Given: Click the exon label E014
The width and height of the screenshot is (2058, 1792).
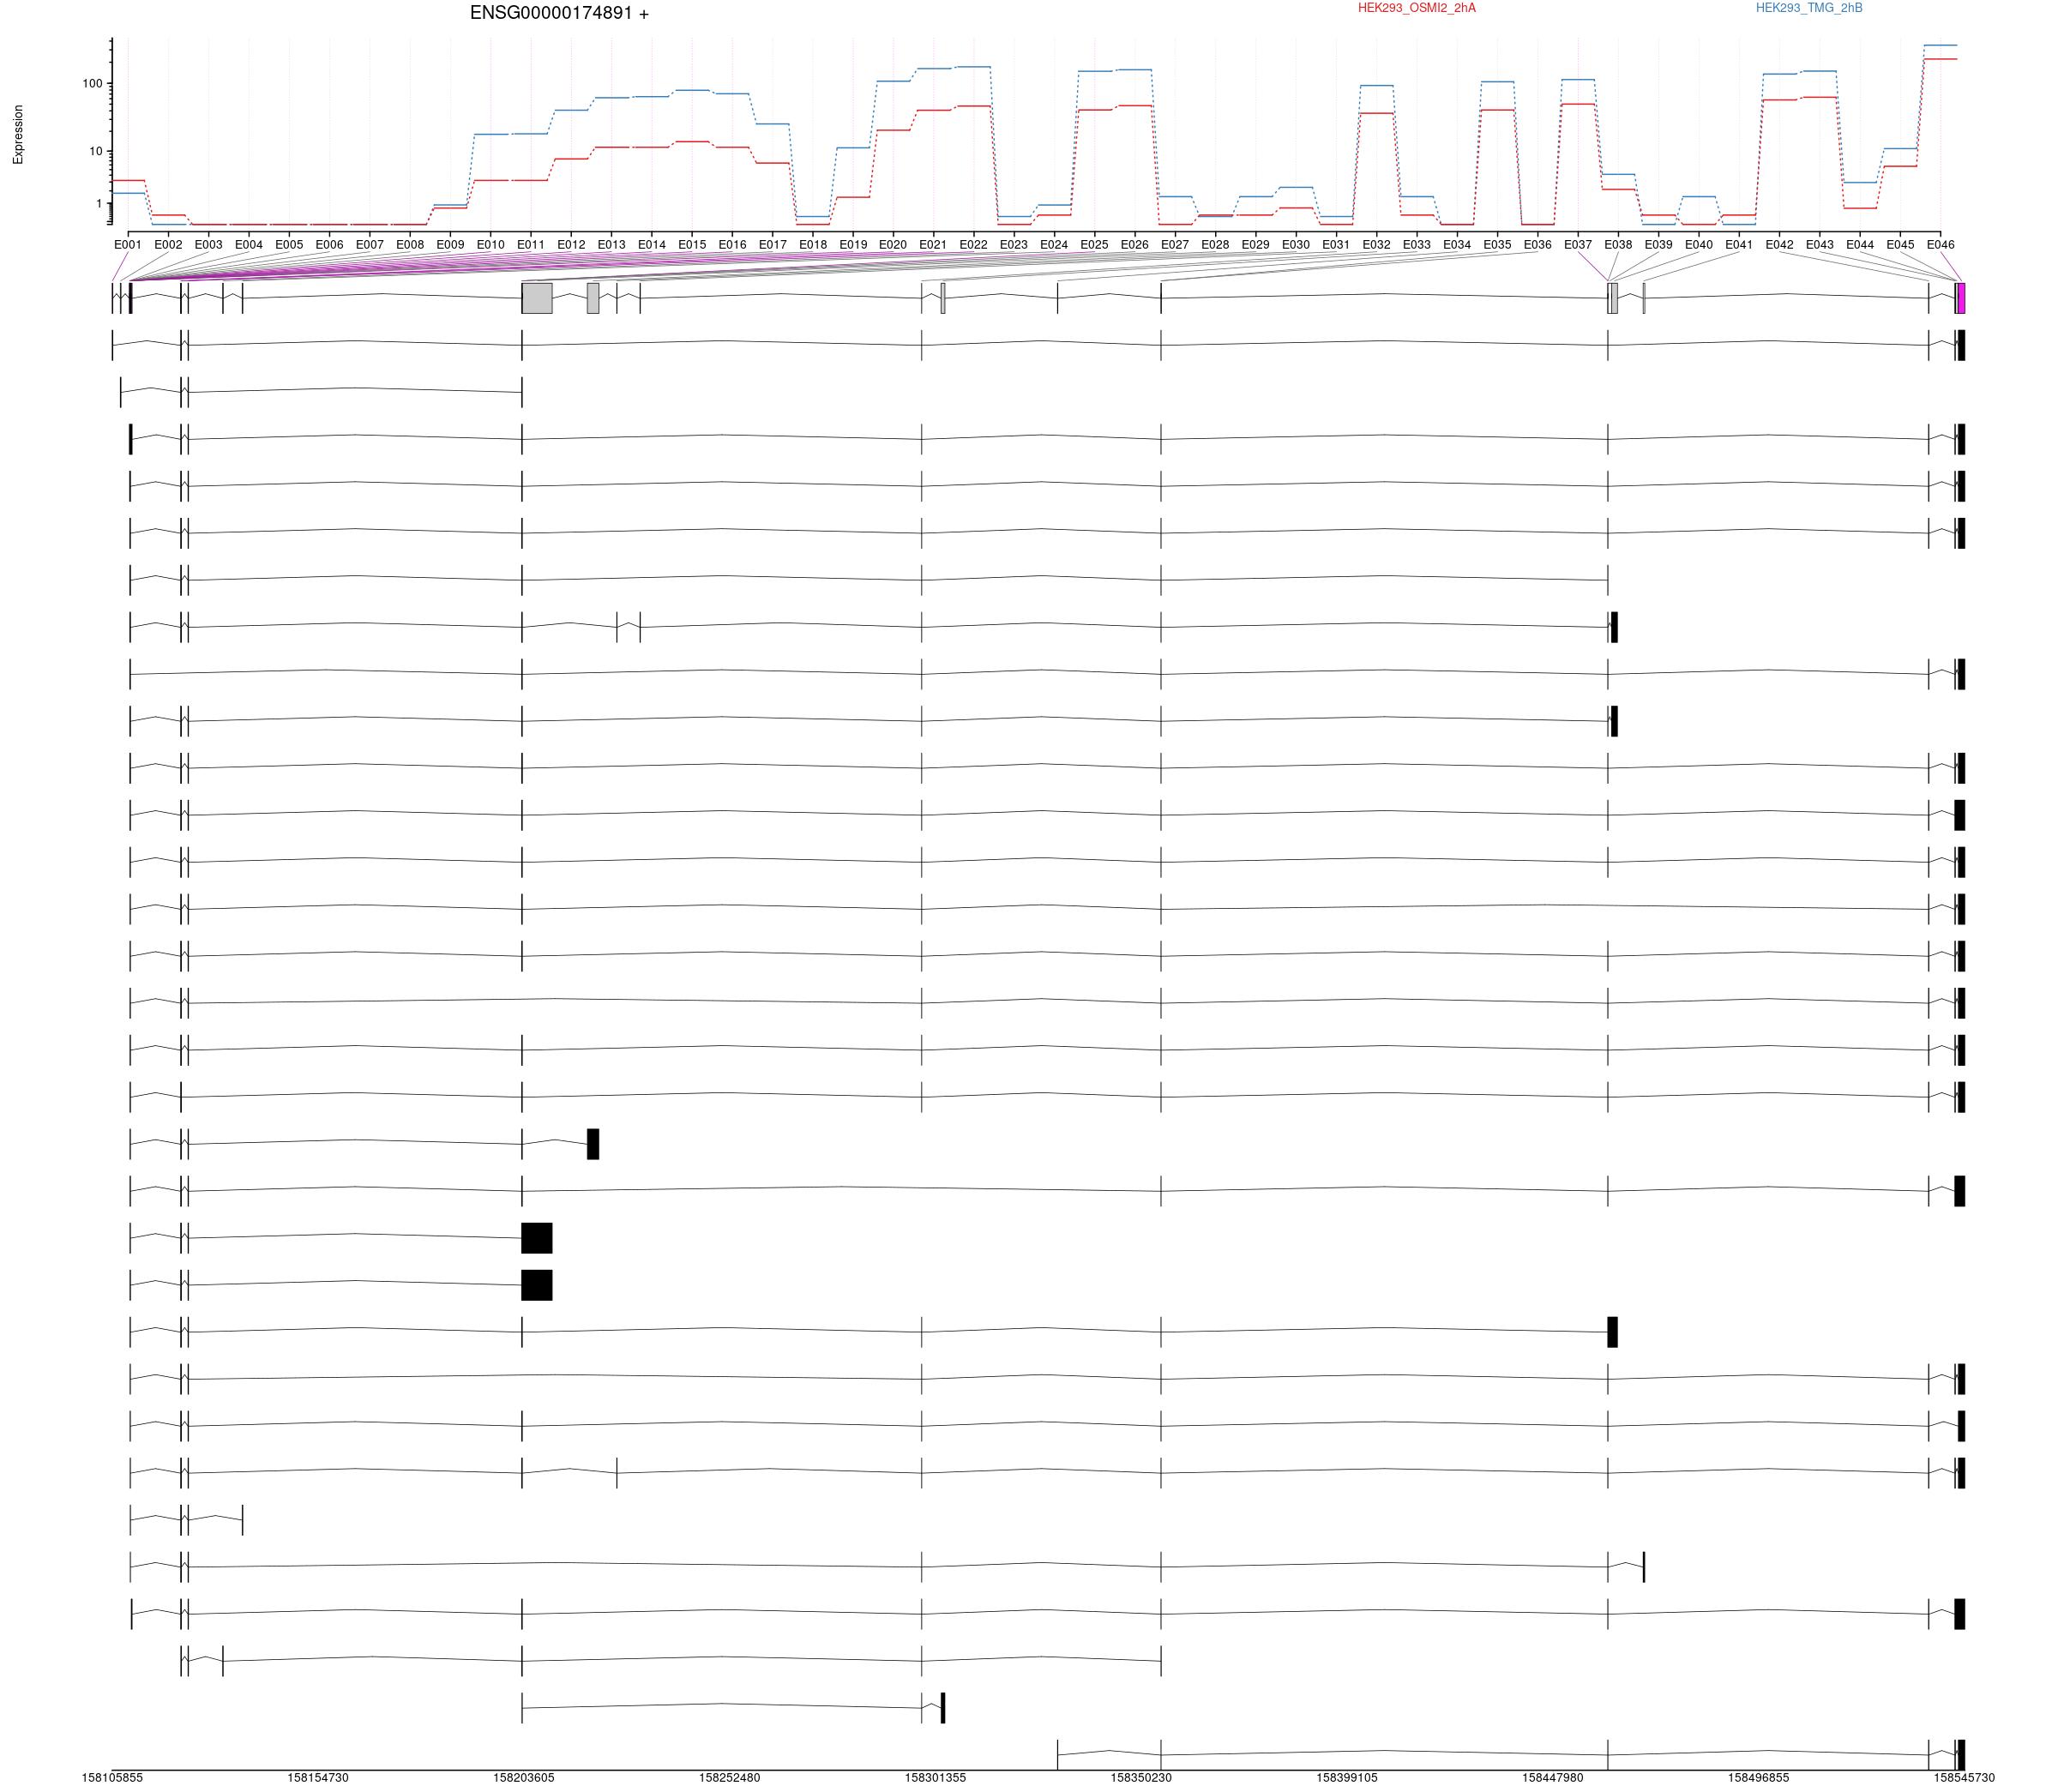Looking at the screenshot, I should tap(652, 244).
